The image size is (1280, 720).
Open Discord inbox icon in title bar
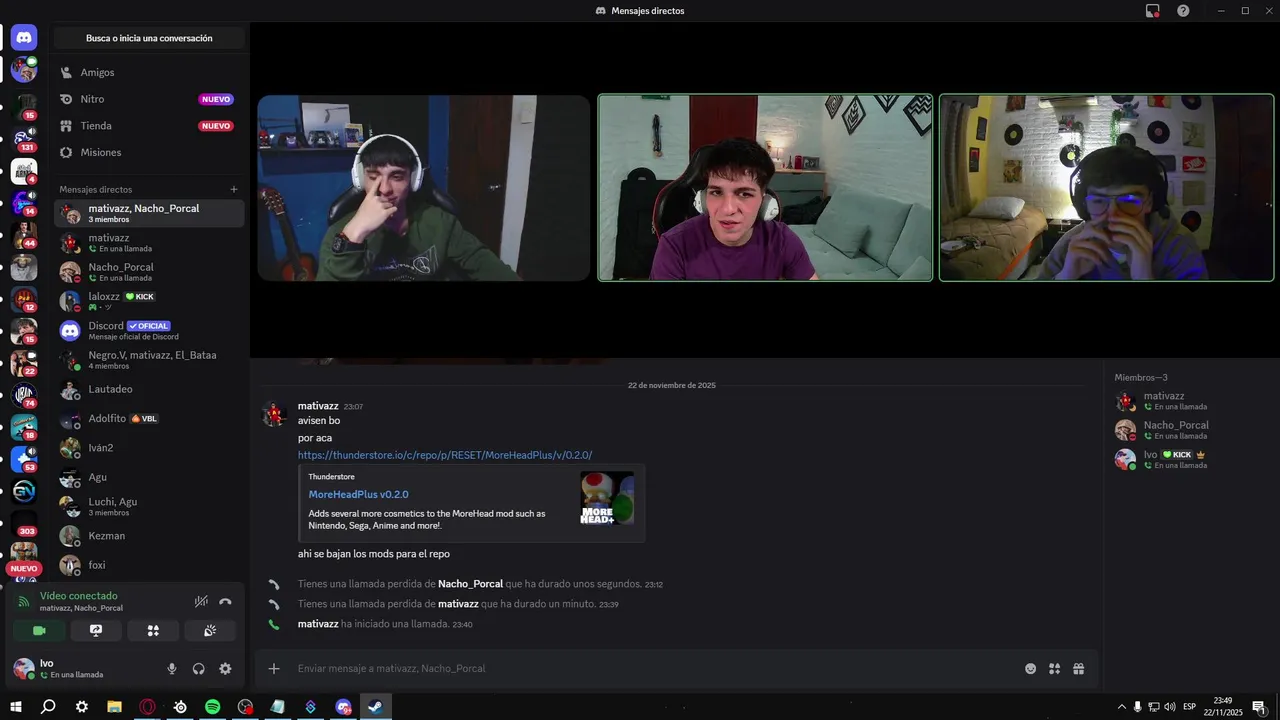(x=1153, y=10)
